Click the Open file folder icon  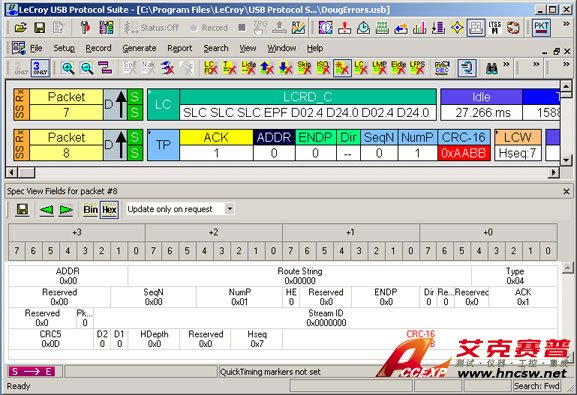[x=21, y=28]
